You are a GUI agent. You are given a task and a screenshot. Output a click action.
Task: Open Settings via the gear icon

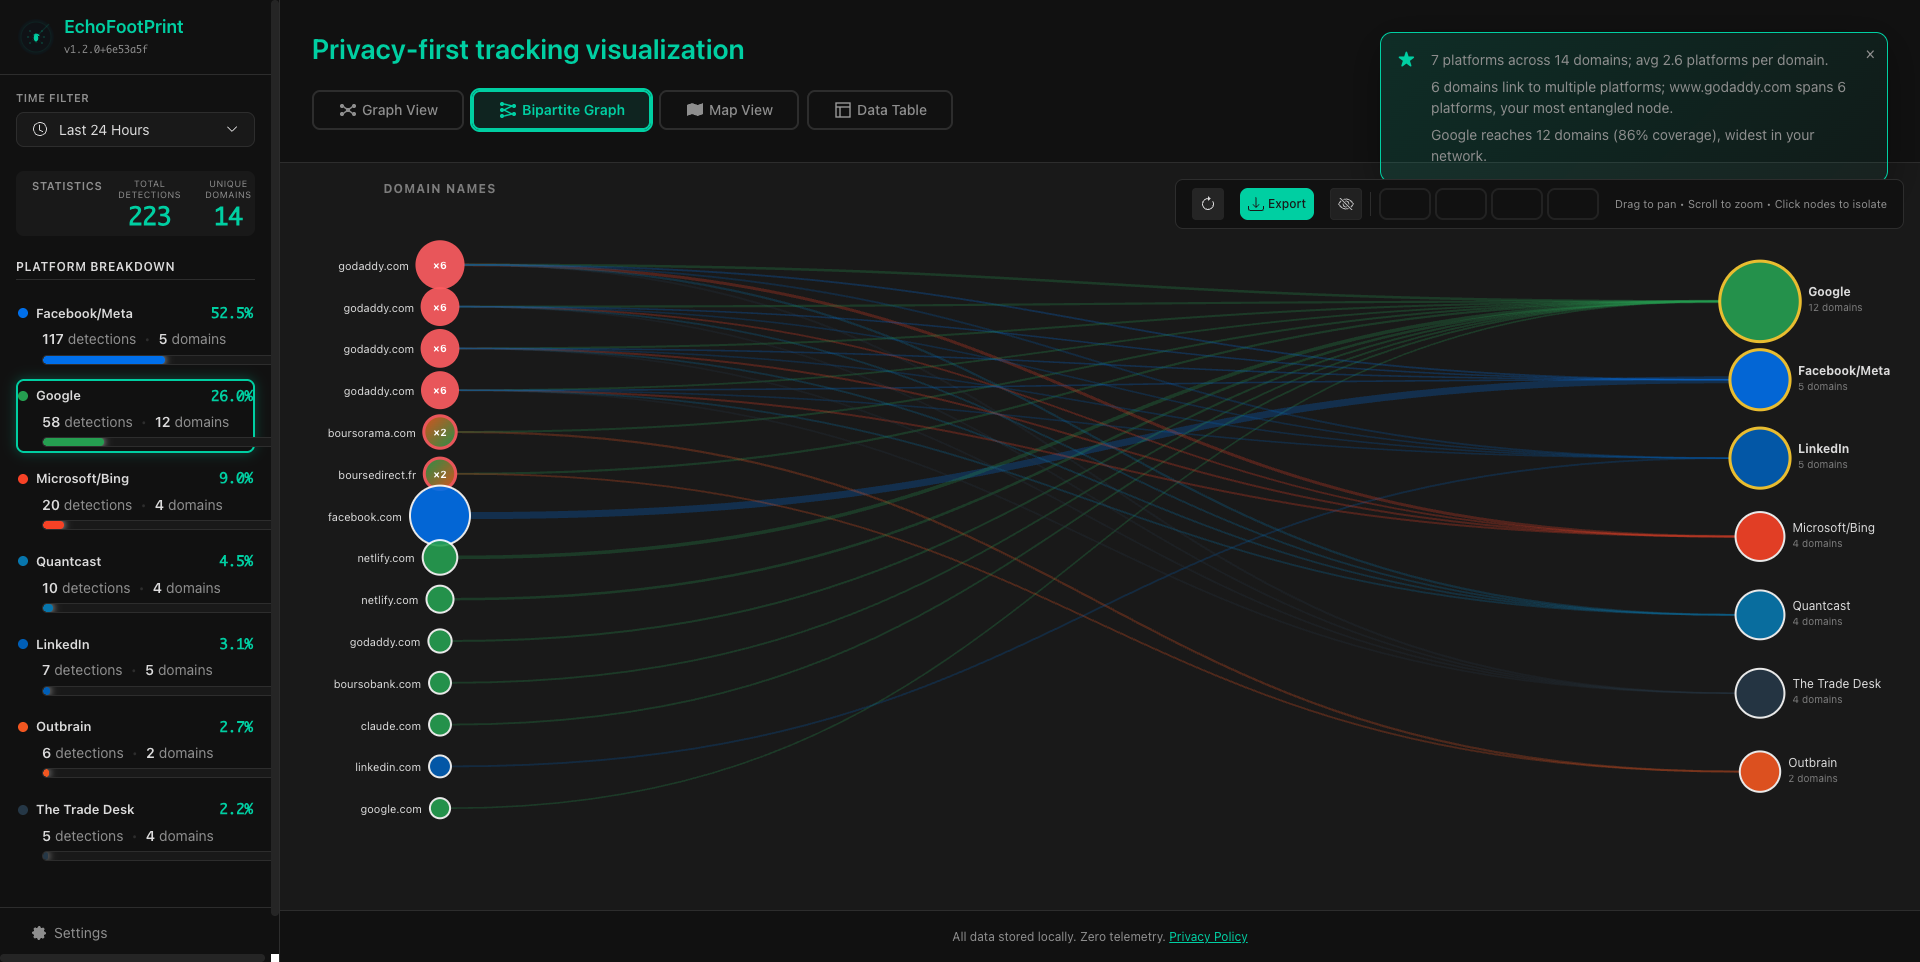(x=38, y=932)
